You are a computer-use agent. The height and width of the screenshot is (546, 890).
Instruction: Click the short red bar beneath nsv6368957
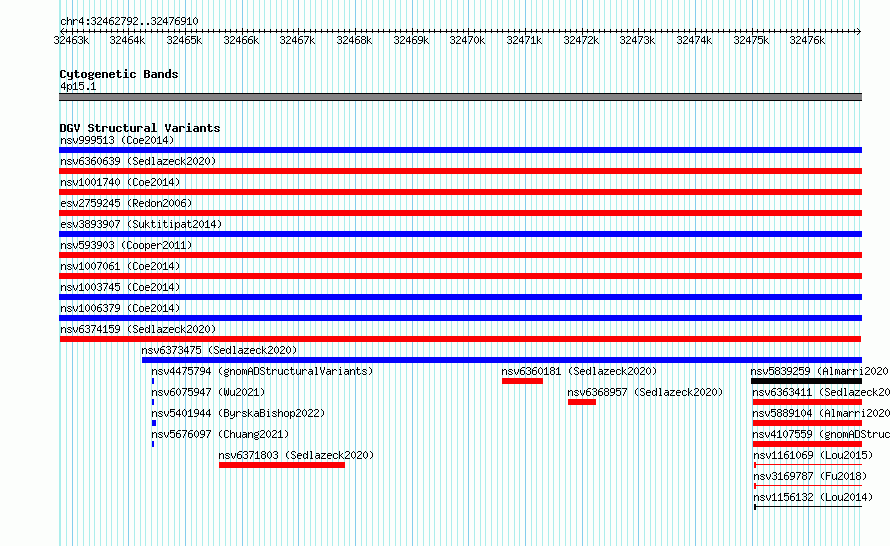582,402
